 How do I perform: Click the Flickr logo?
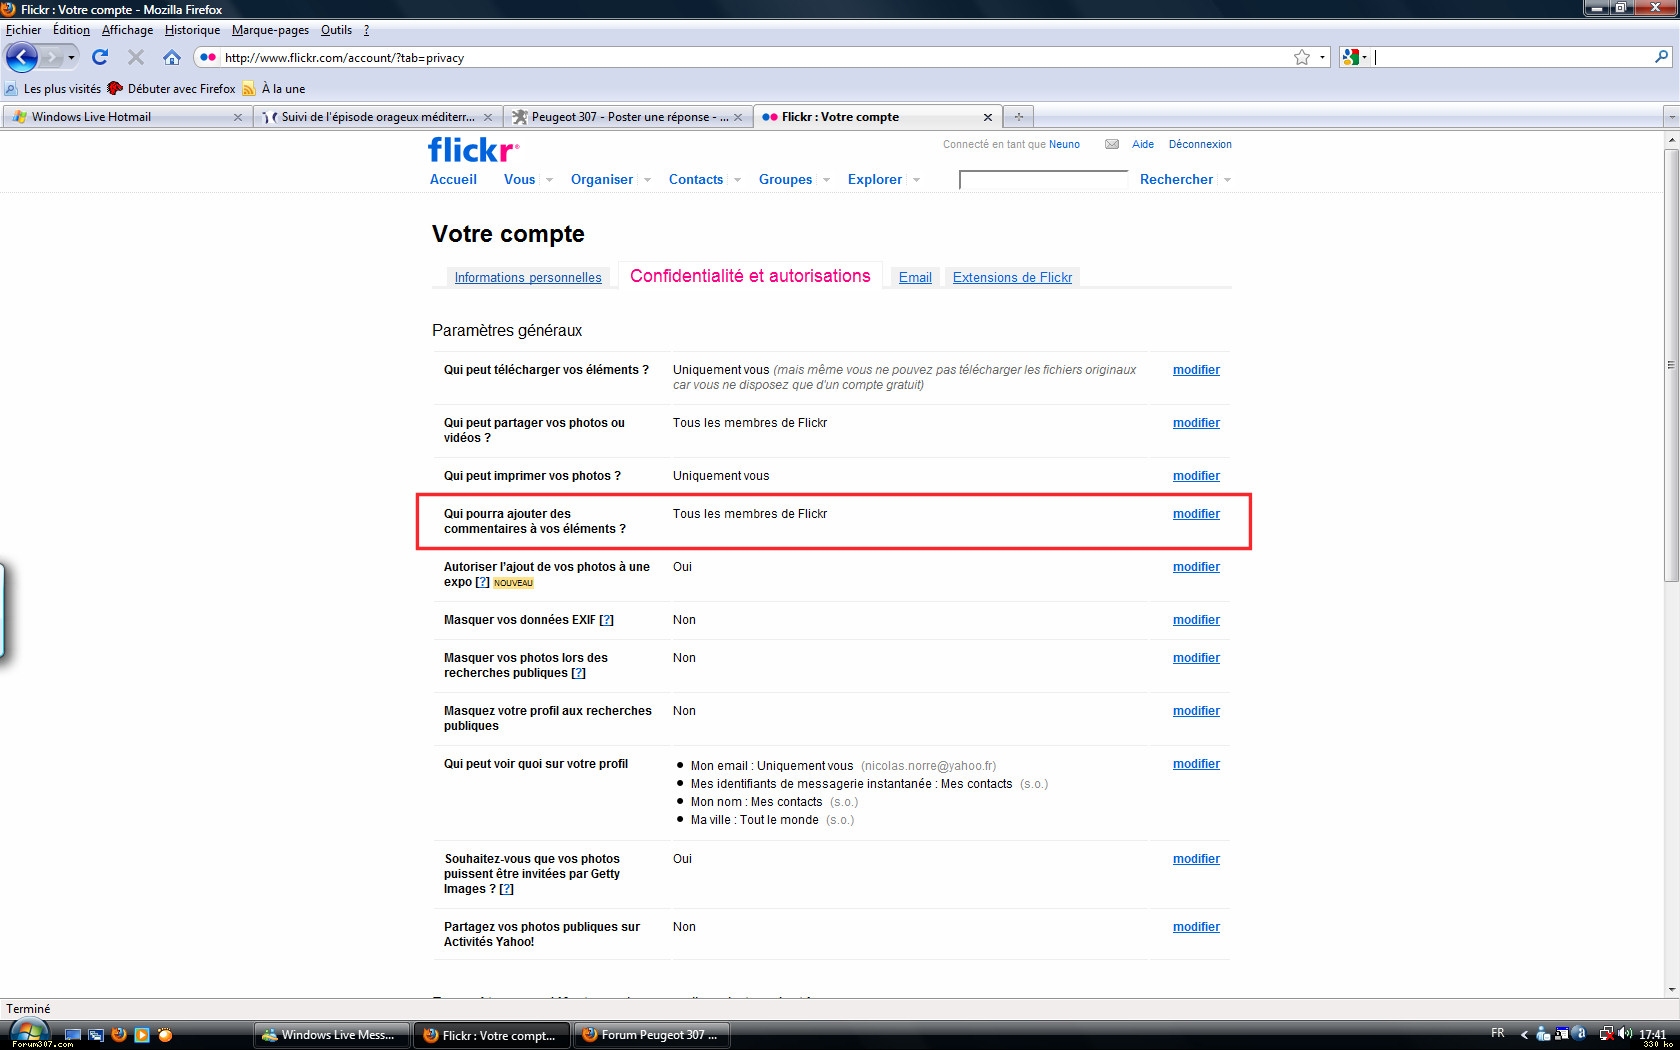click(x=473, y=150)
